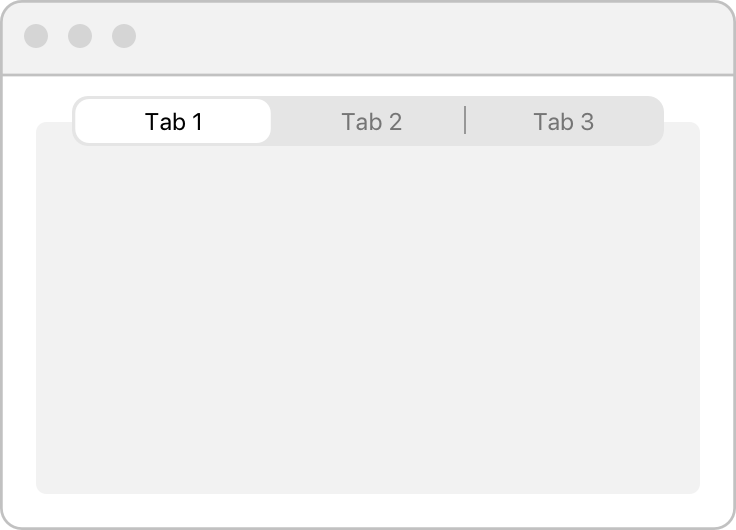Activate the middle segment of the tab control
This screenshot has width=736, height=530.
pyautogui.click(x=371, y=122)
